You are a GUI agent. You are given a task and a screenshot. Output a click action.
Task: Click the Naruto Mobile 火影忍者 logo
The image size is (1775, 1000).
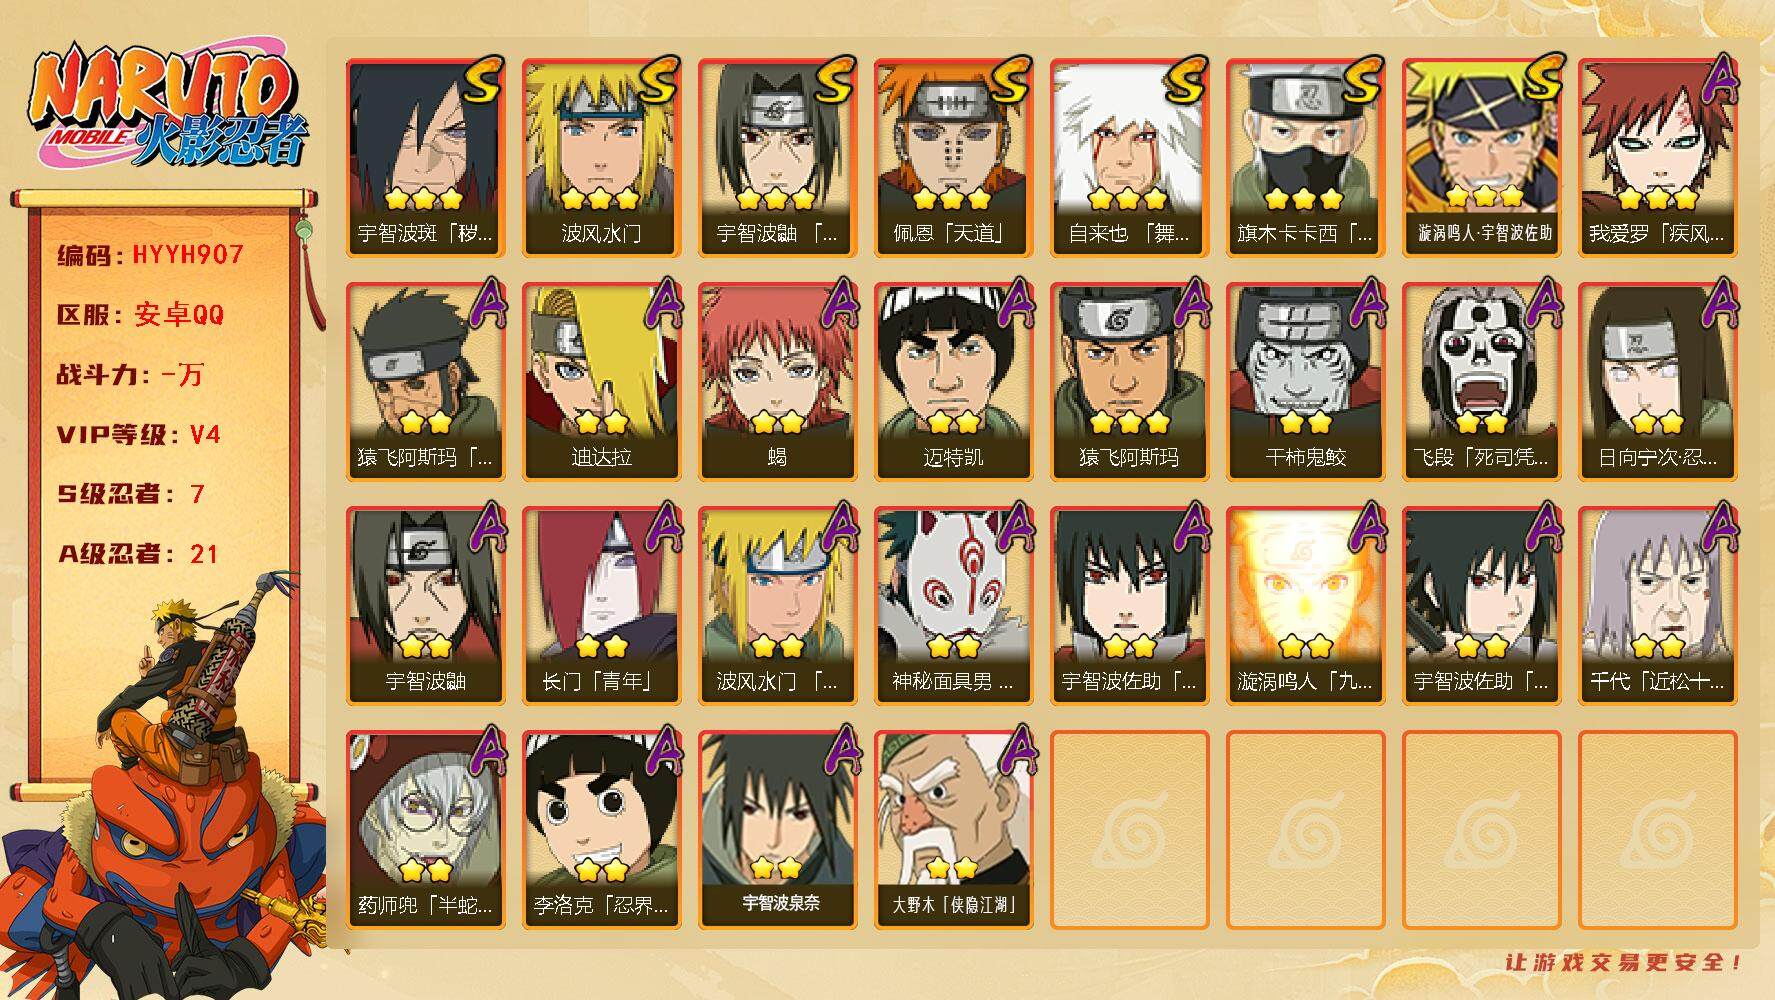(x=169, y=110)
